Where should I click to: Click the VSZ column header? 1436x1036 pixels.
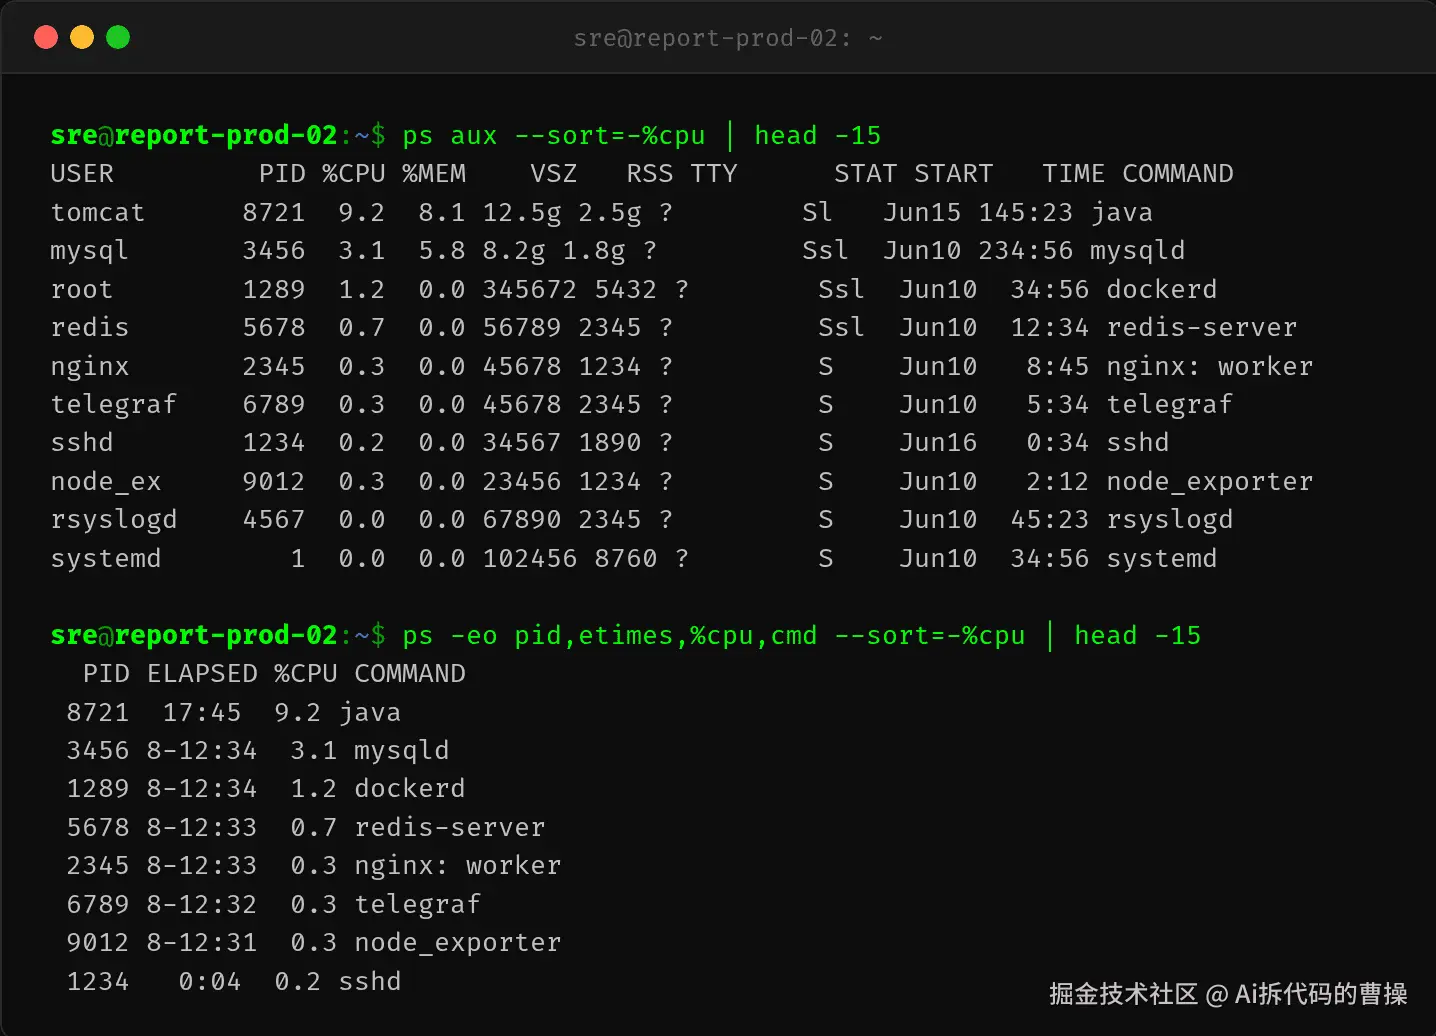554,173
